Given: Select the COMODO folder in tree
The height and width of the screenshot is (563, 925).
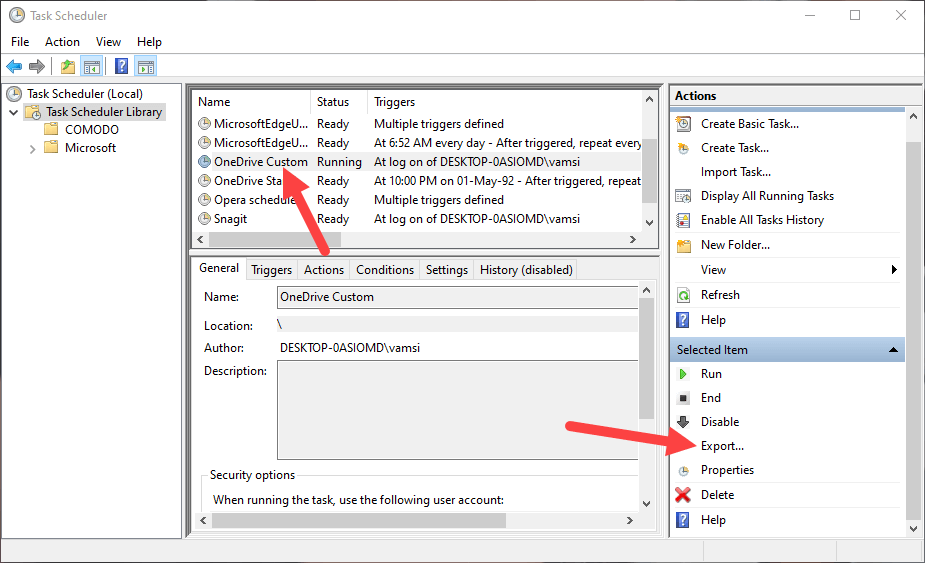Looking at the screenshot, I should (91, 129).
